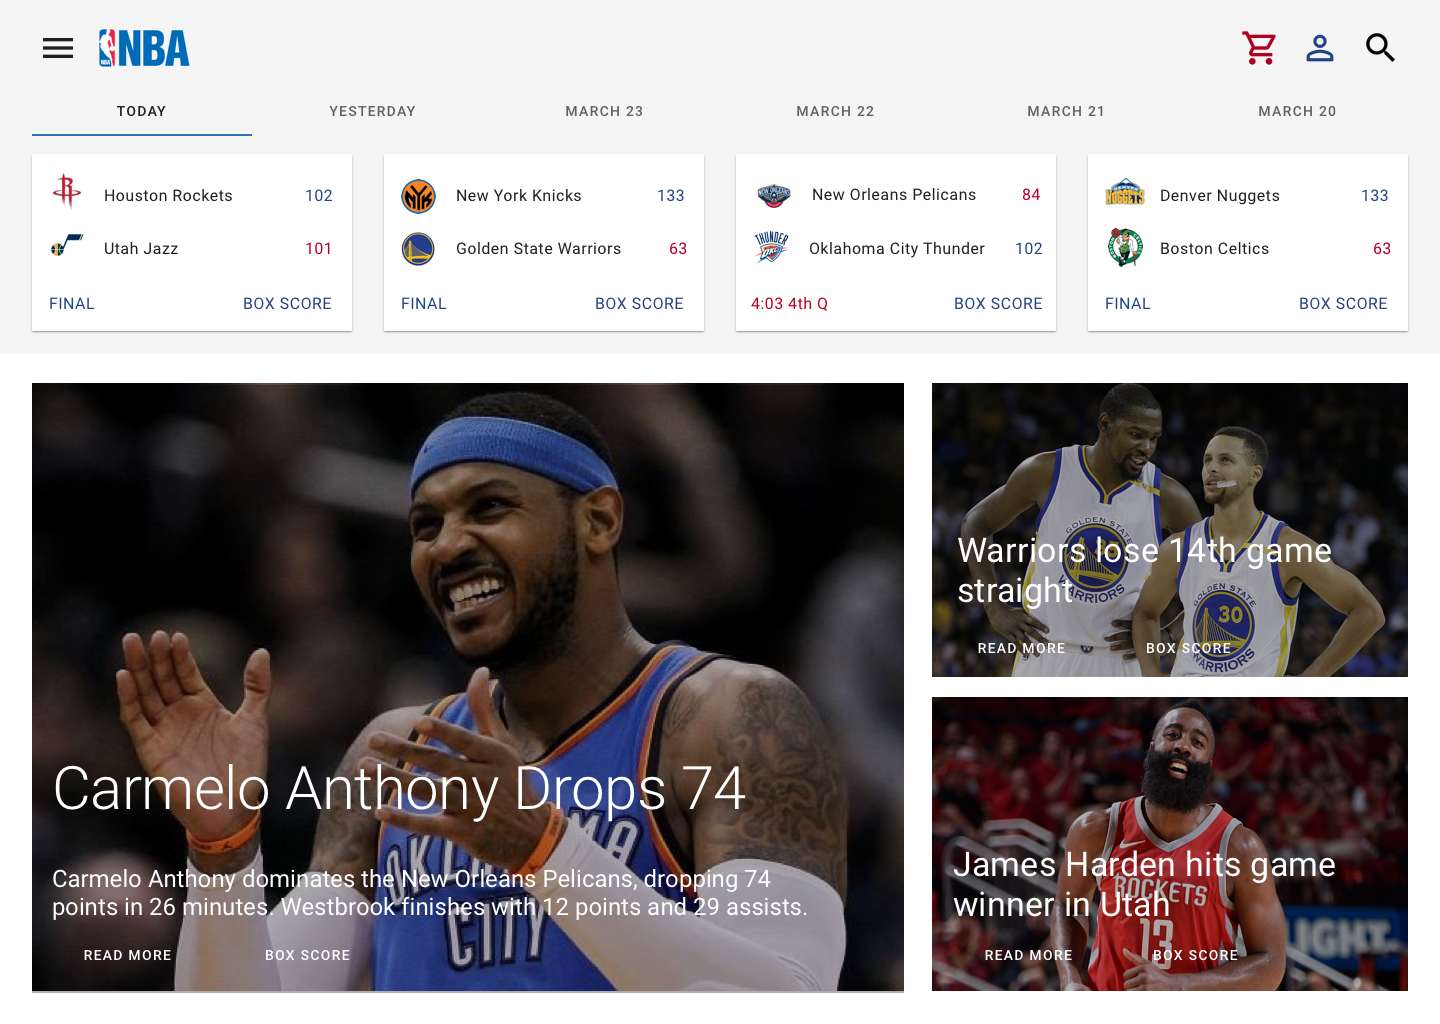Click FINAL status on Knicks vs Warriors card
Image resolution: width=1440 pixels, height=1024 pixels.
(x=424, y=304)
